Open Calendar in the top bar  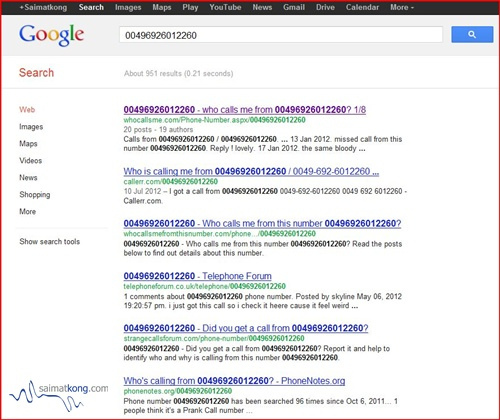pos(362,7)
